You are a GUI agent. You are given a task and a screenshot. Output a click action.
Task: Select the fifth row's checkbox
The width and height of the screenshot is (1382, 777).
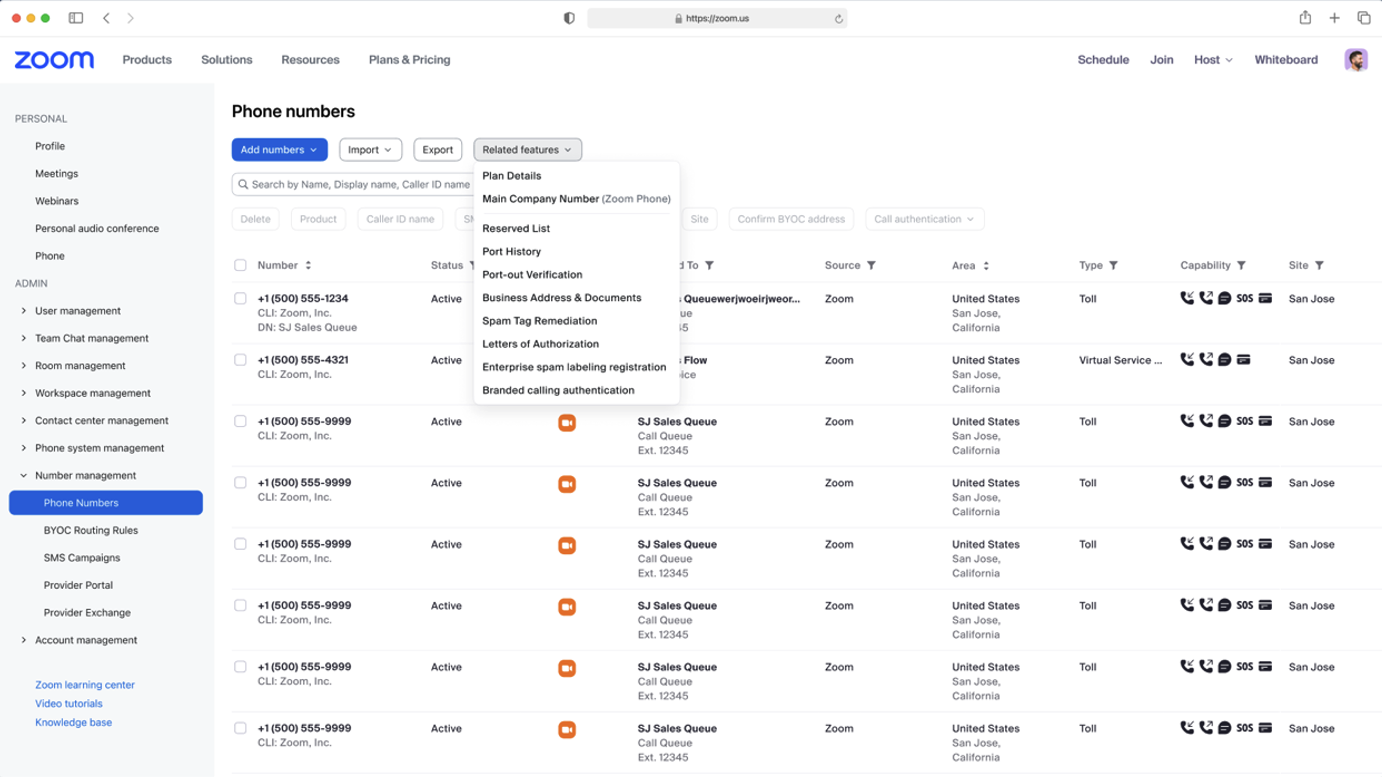240,544
